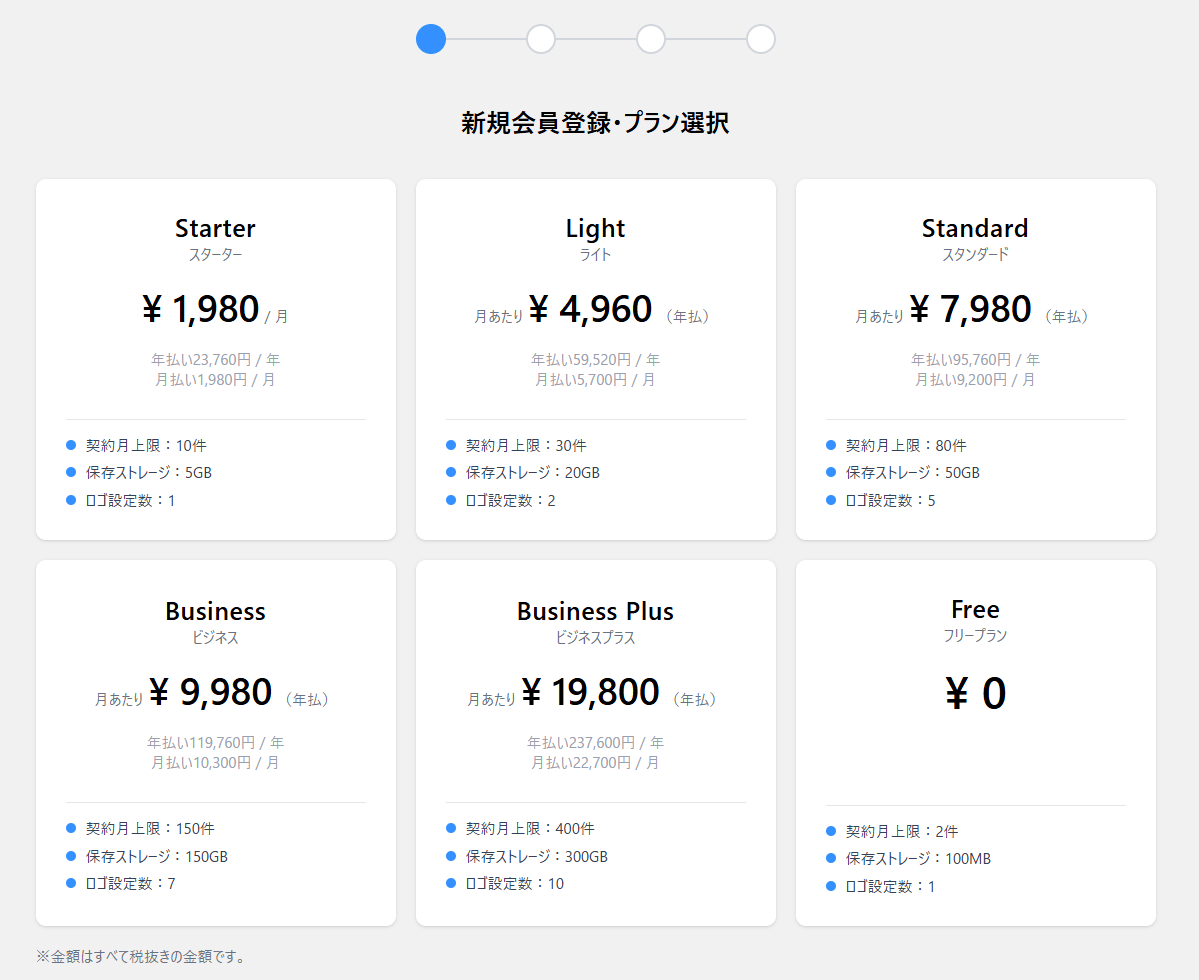Viewport: 1199px width, 980px height.
Task: Click bullet beside Business Plus ロゴ設定数:10
Action: [x=451, y=883]
